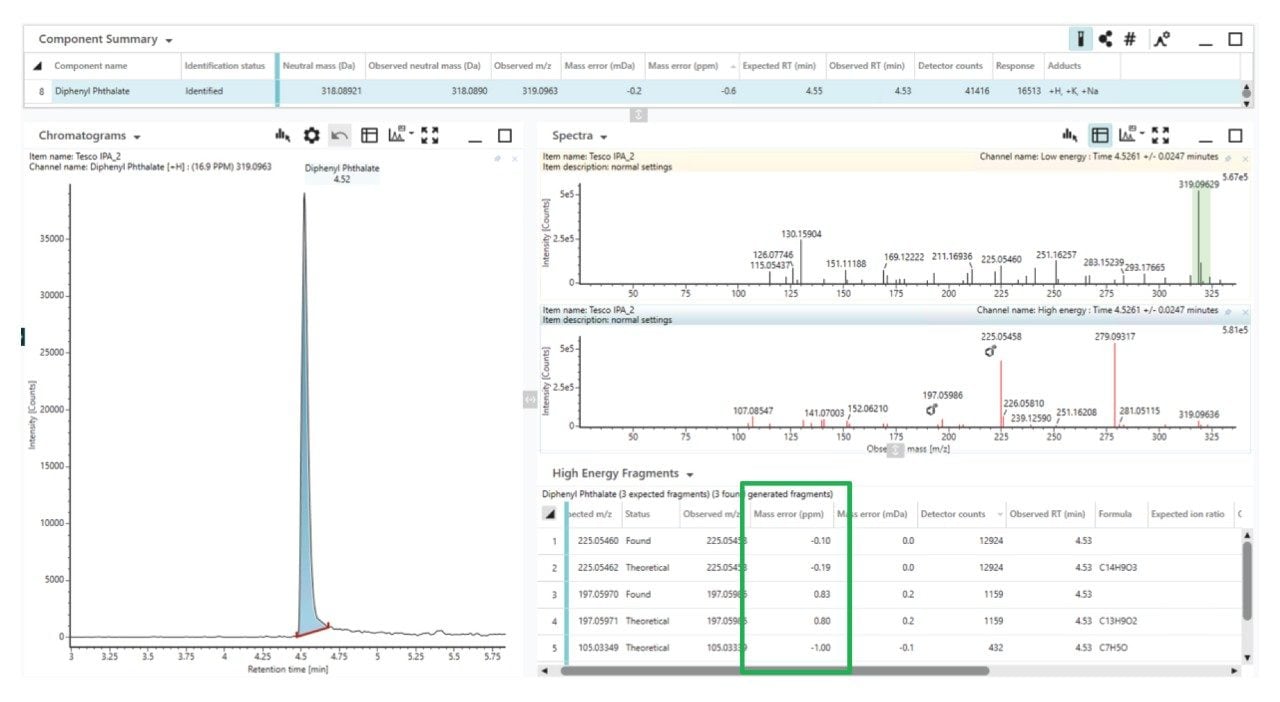Sort by Mass error (mDa) in Component Summary
This screenshot has height=702, width=1280.
tap(601, 66)
